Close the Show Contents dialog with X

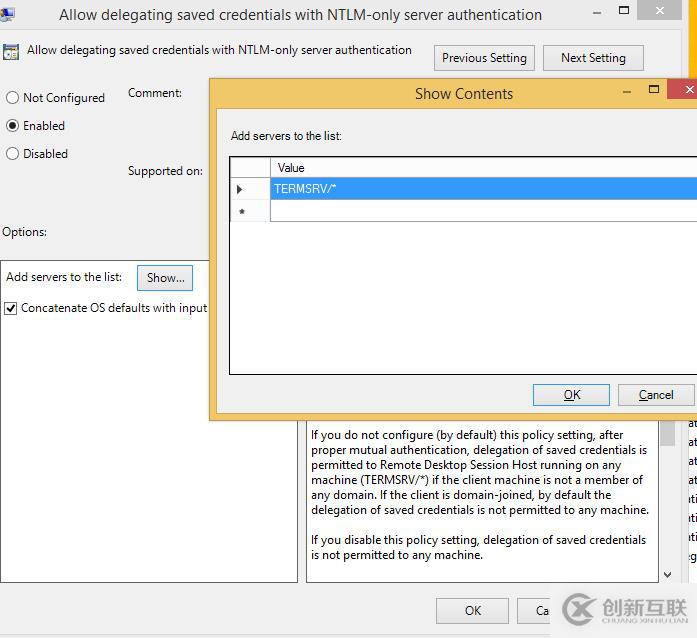pyautogui.click(x=688, y=90)
